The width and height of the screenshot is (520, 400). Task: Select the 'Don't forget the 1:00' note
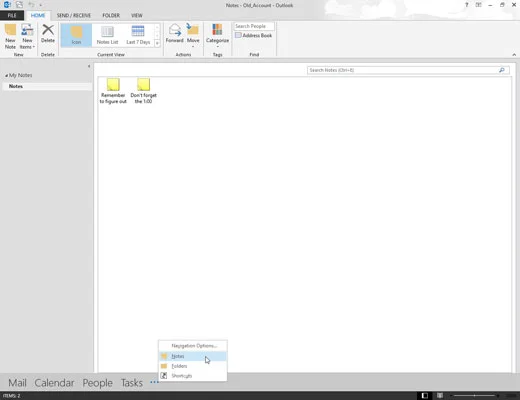tap(143, 91)
